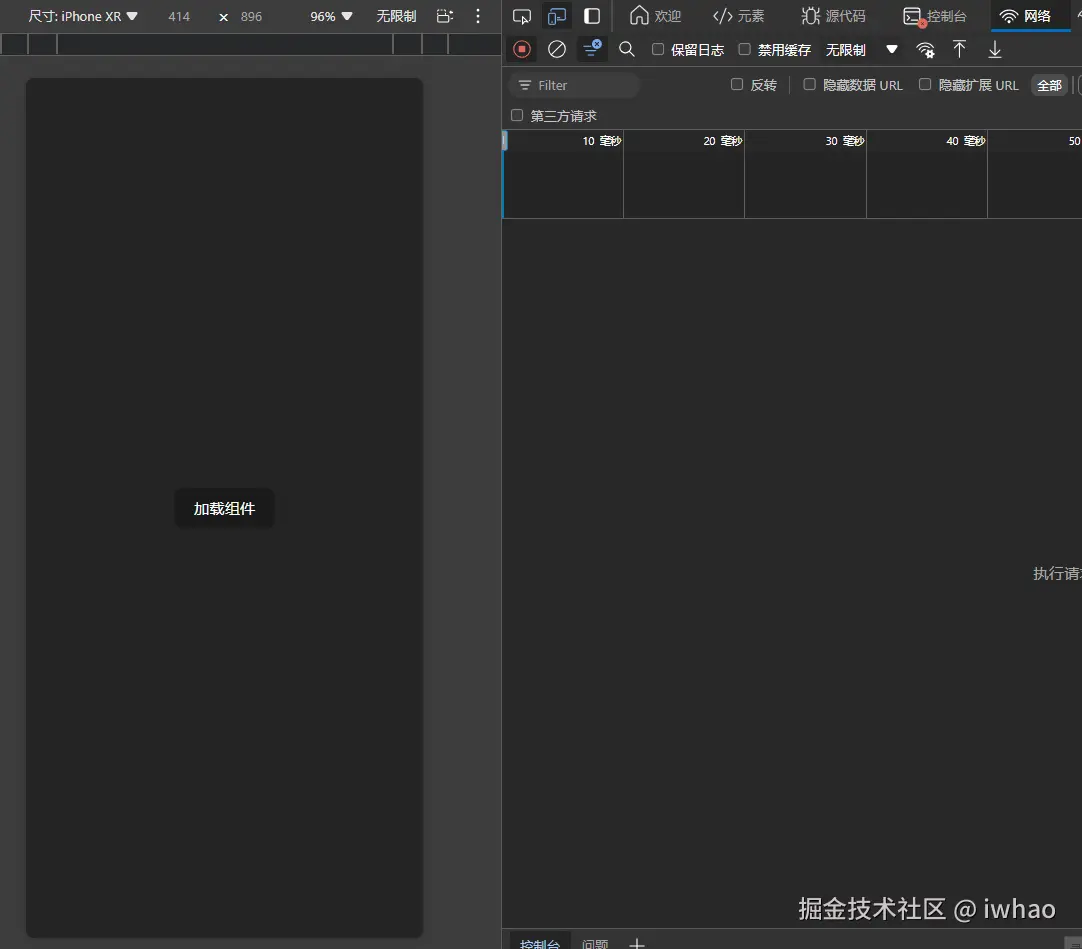Image resolution: width=1082 pixels, height=949 pixels.
Task: Rotate the device screen icon
Action: pos(445,16)
